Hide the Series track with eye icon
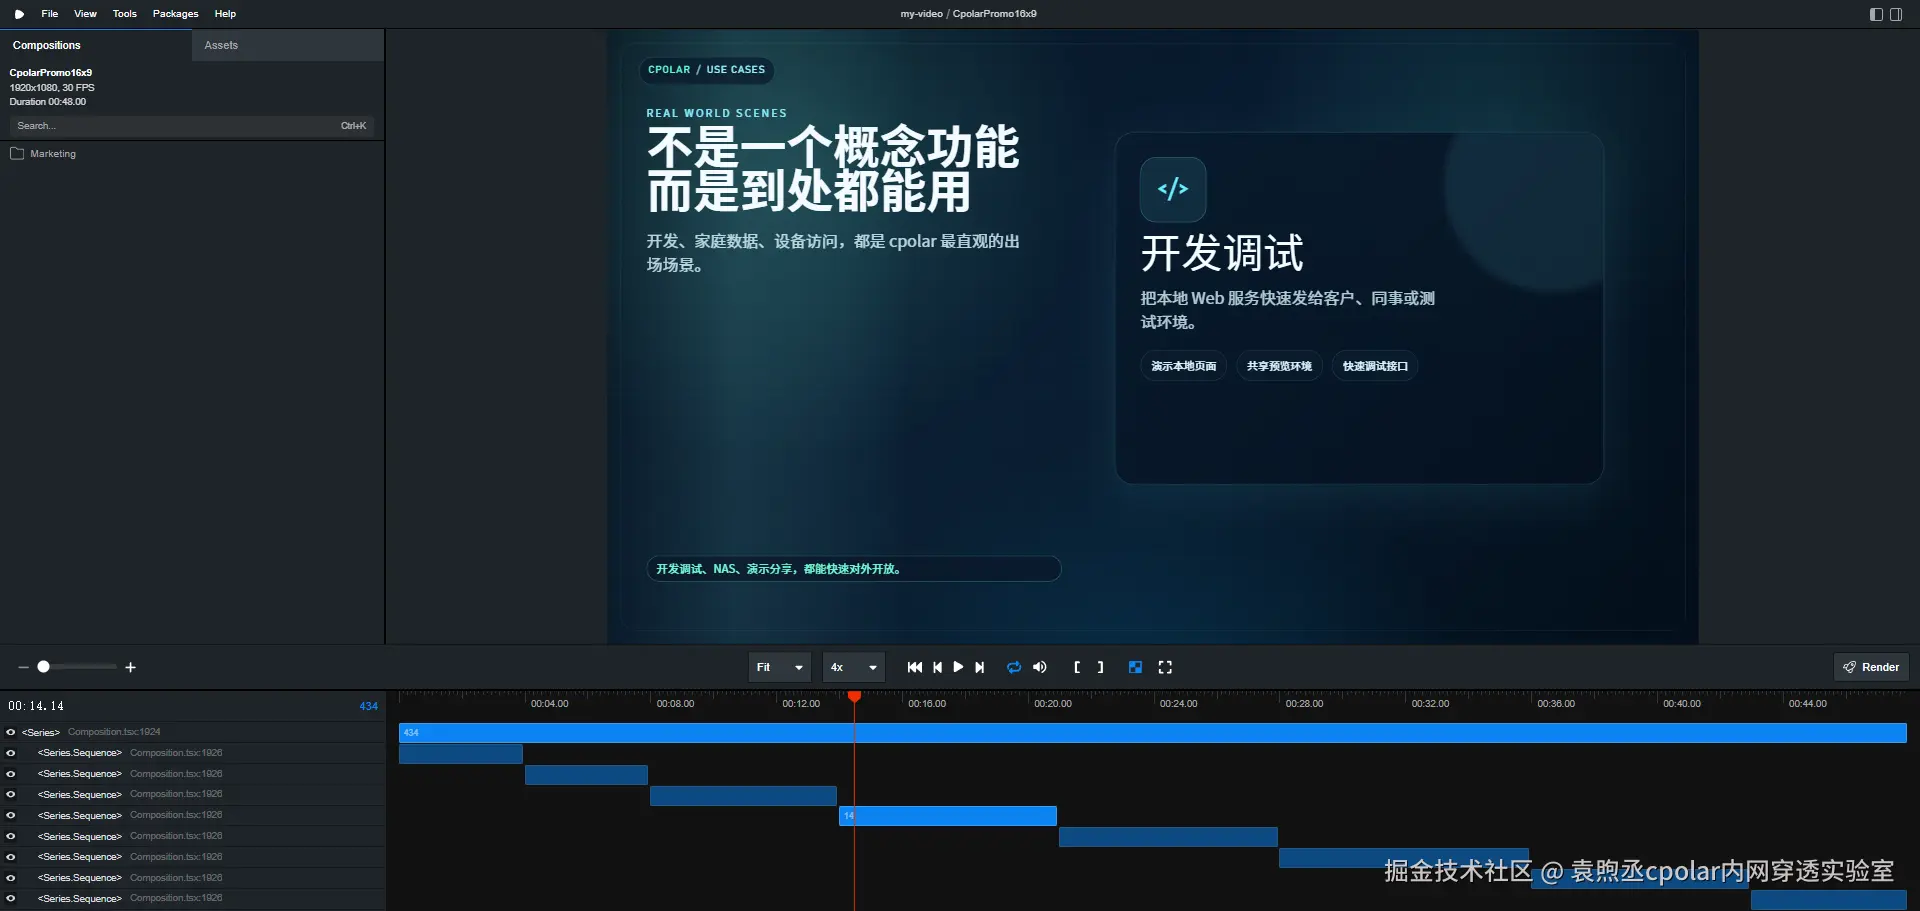The height and width of the screenshot is (911, 1920). pos(11,732)
